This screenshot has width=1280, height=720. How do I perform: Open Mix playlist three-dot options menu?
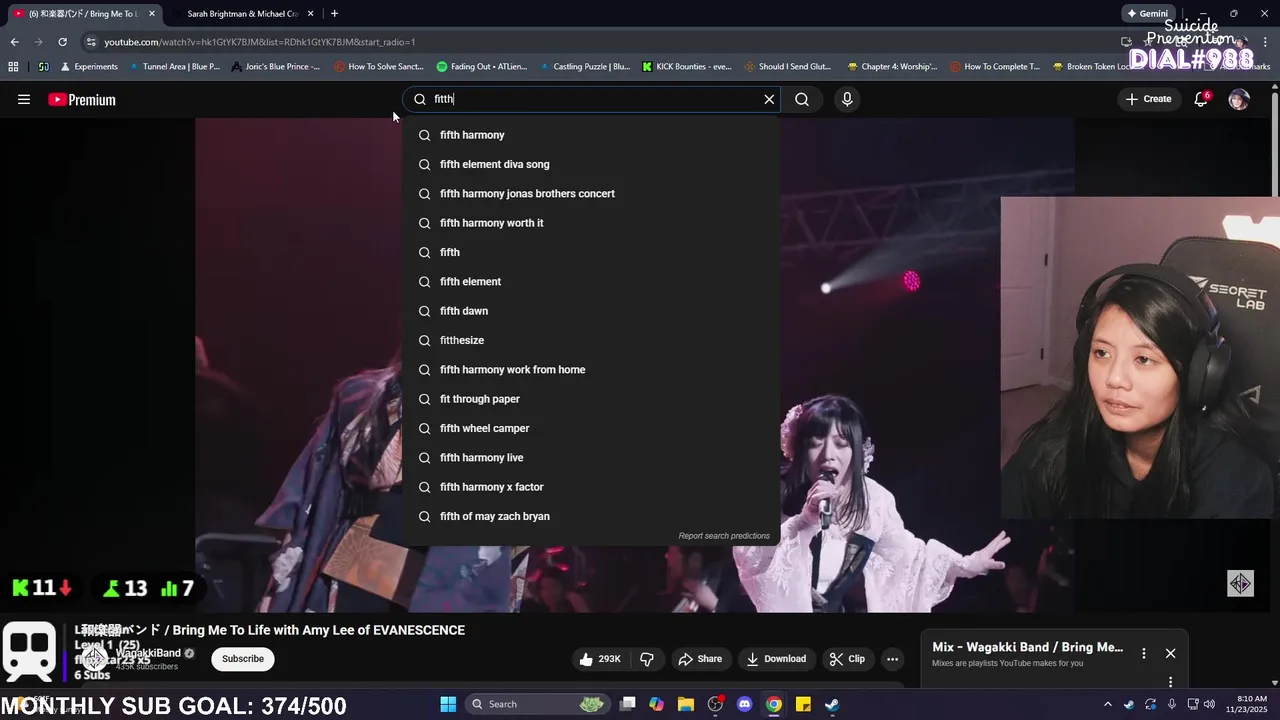click(x=1144, y=653)
